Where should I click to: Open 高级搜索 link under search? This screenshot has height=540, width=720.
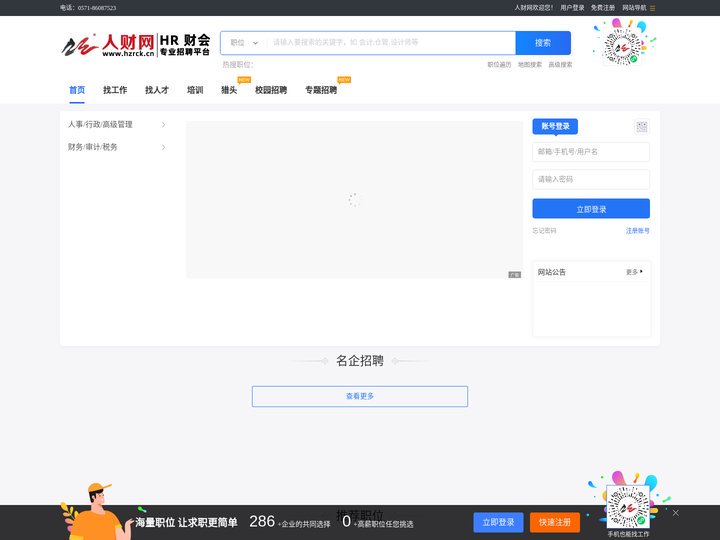[560, 65]
